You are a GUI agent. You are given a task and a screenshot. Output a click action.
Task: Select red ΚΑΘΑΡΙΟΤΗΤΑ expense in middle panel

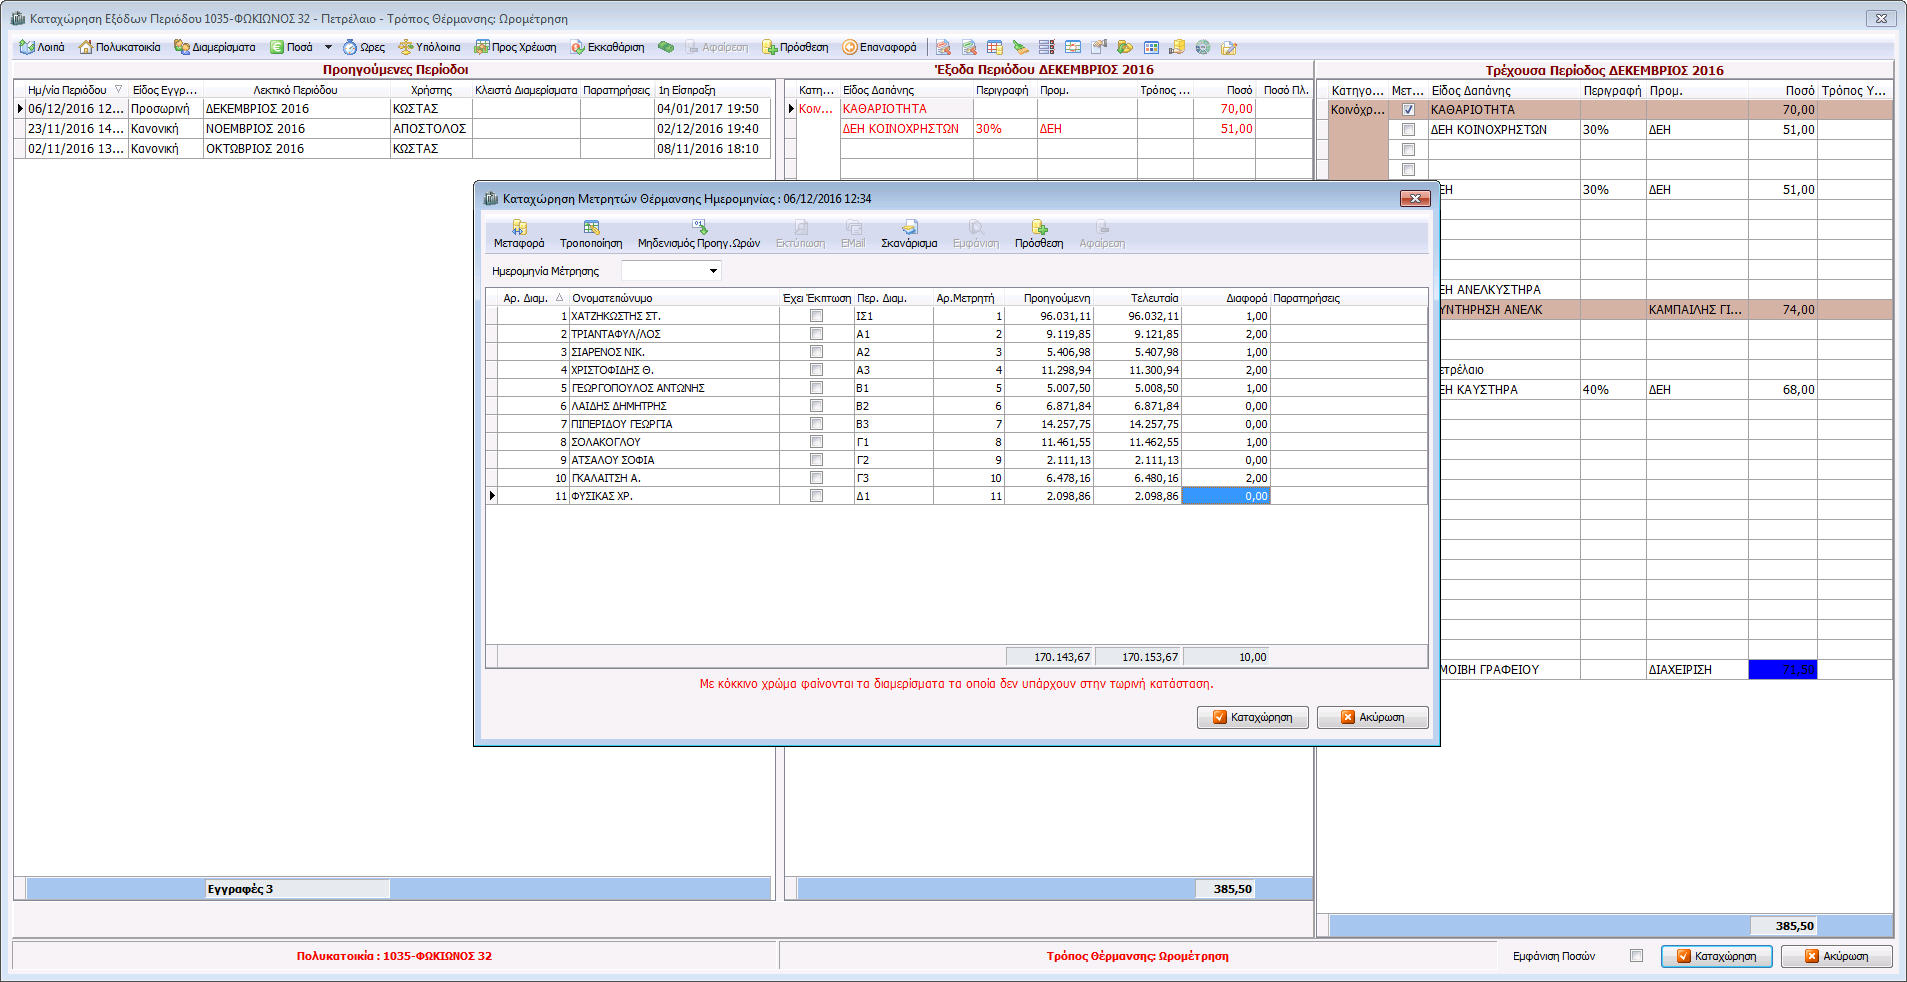point(906,109)
